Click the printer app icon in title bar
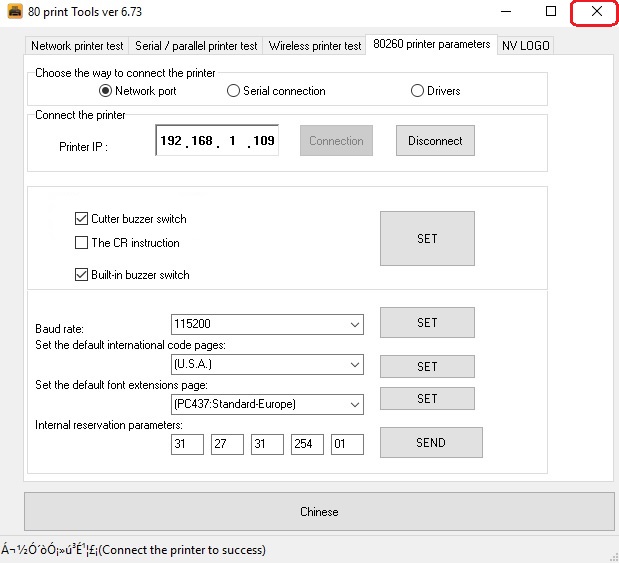This screenshot has width=619, height=563. tap(14, 11)
